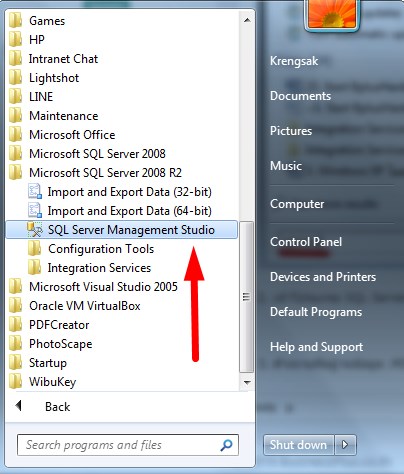Select the PhotoScape folder label
The width and height of the screenshot is (404, 474).
click(x=60, y=344)
